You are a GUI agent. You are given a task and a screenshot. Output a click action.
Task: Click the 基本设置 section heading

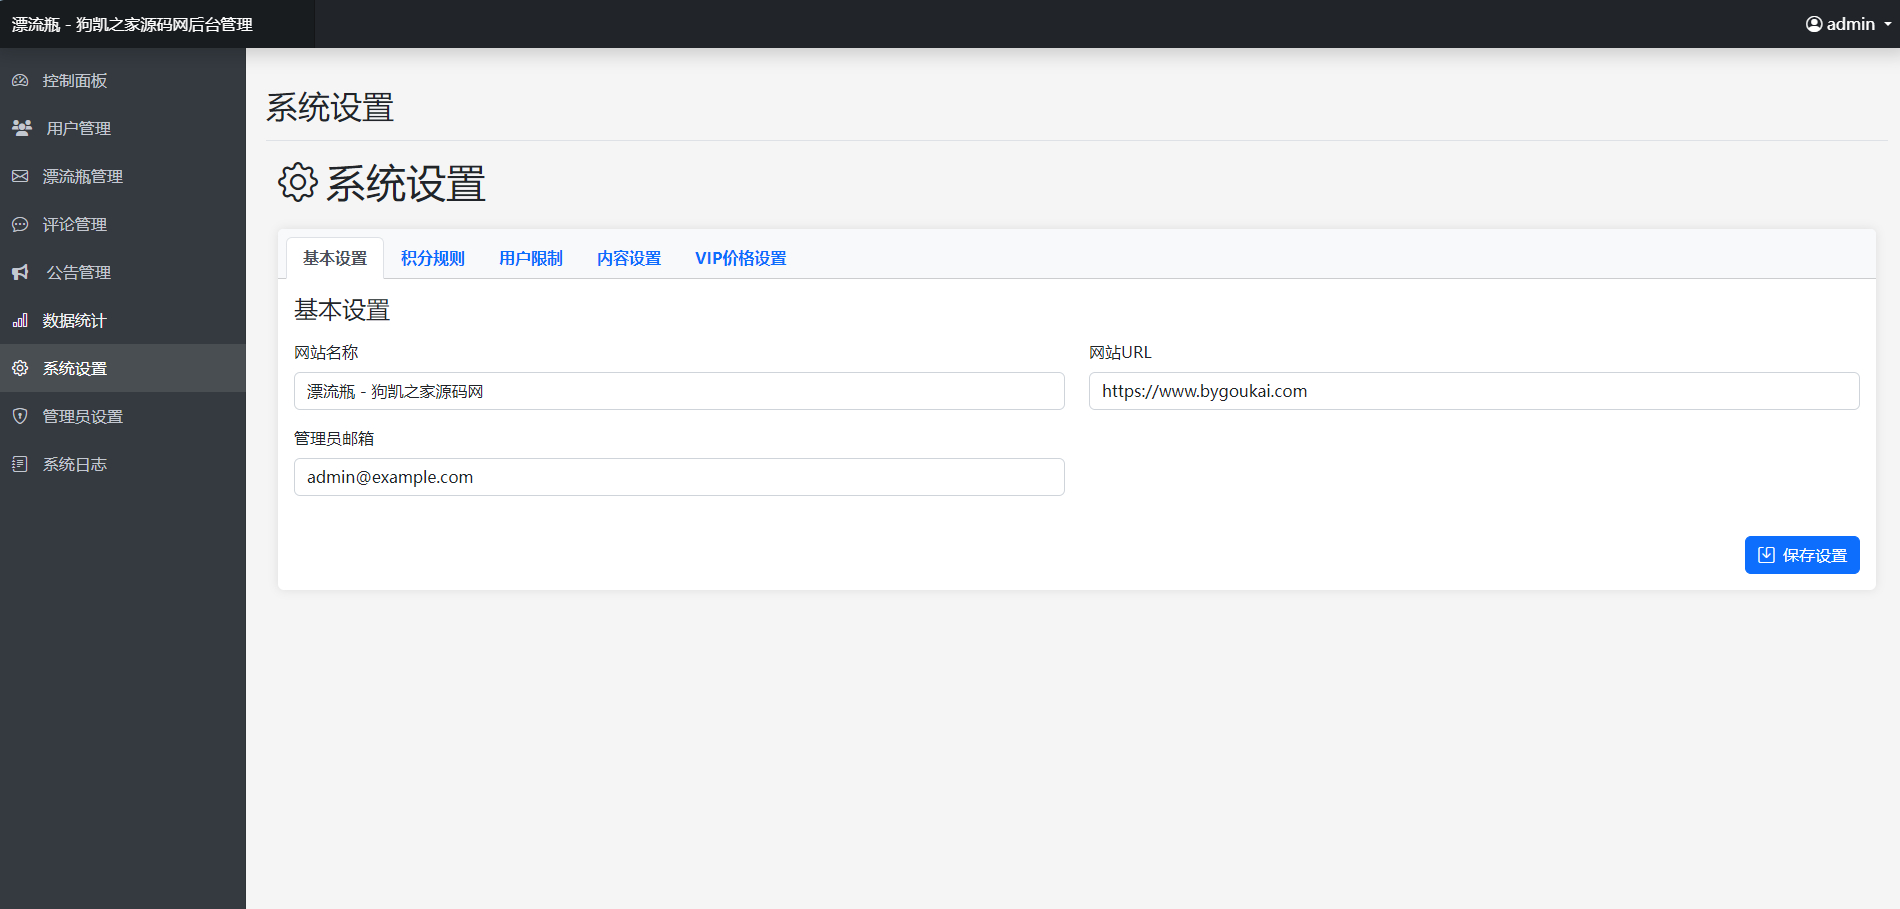[x=342, y=310]
